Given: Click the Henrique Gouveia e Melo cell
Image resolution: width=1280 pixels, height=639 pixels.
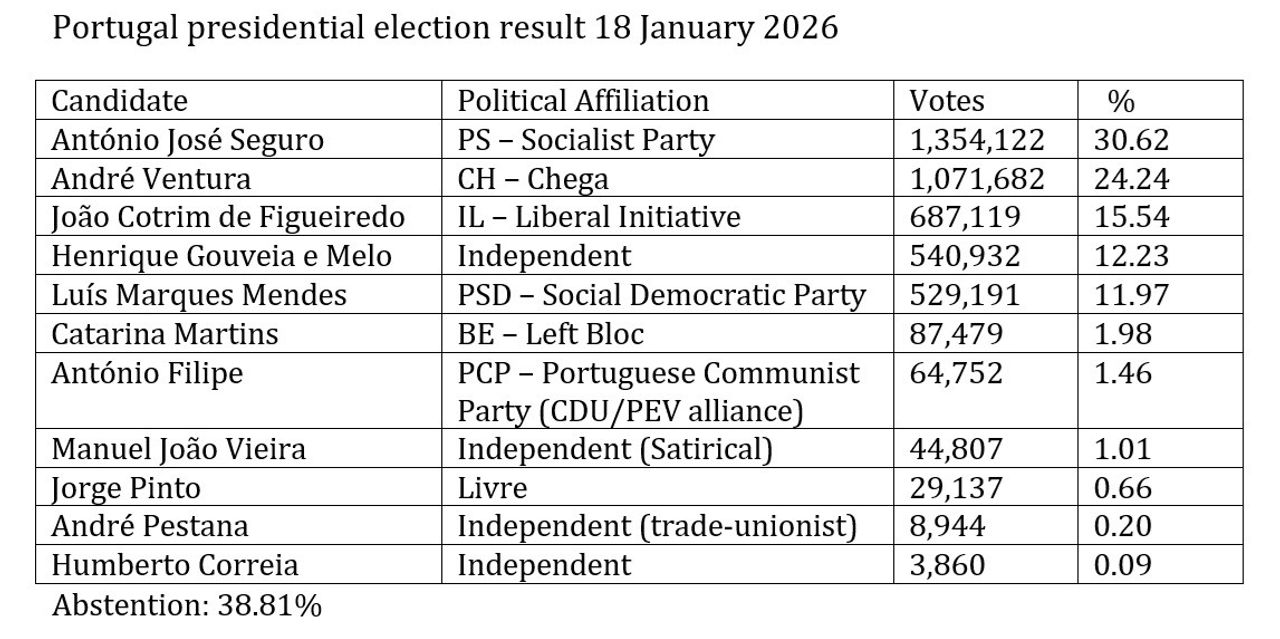Looking at the screenshot, I should (221, 256).
